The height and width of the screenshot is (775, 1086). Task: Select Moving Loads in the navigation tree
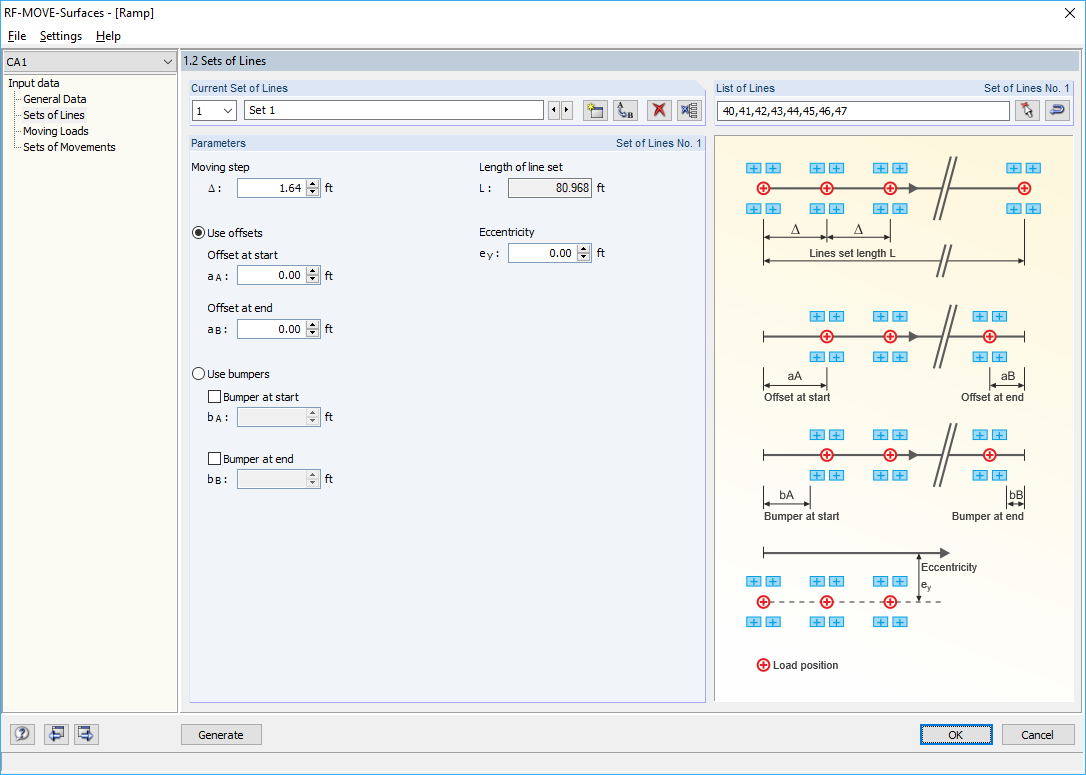click(54, 130)
